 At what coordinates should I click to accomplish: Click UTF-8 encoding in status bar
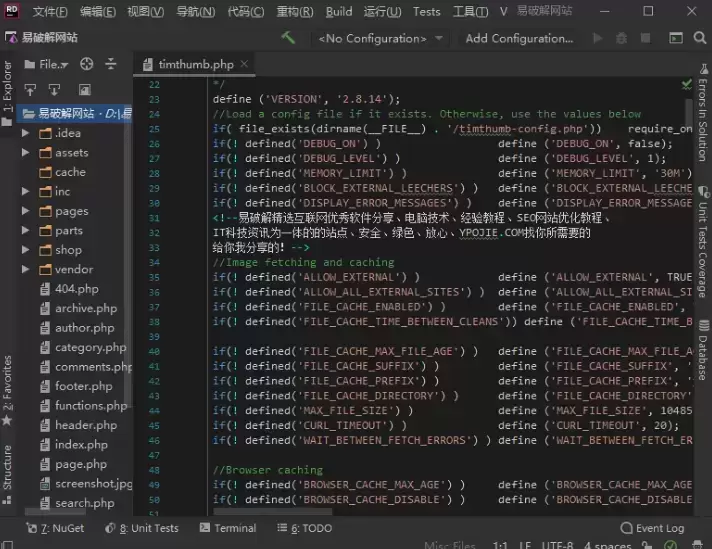click(x=557, y=544)
